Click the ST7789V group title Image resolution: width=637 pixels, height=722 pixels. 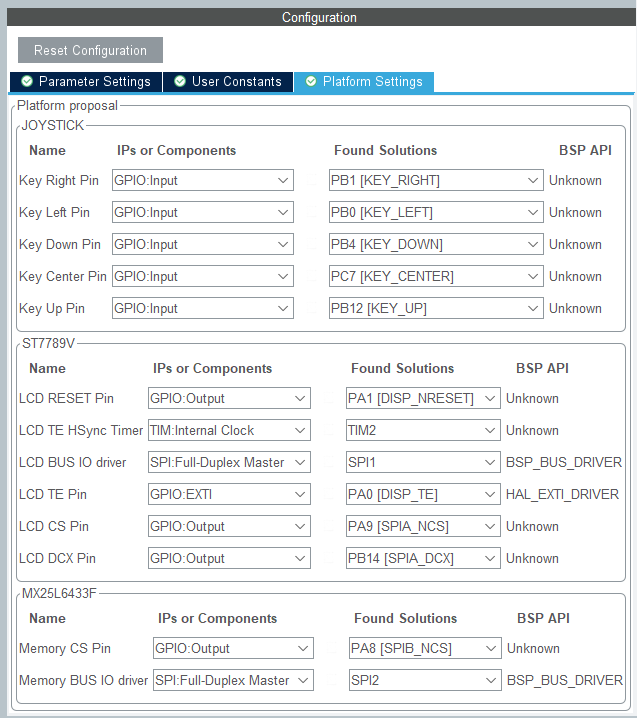coord(48,343)
